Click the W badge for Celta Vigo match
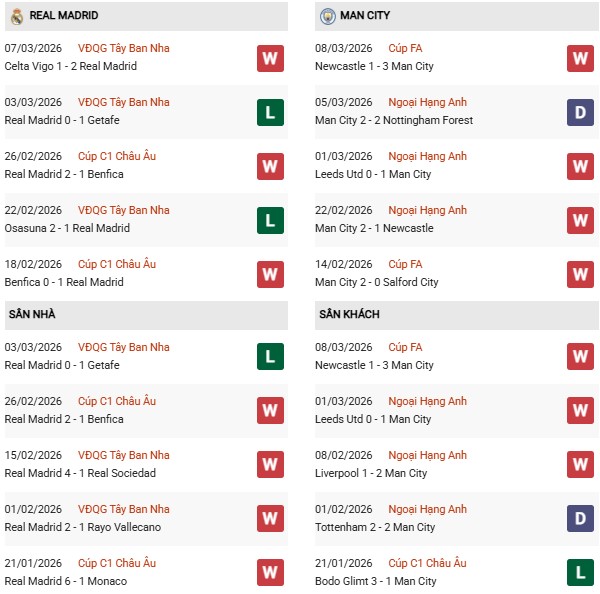600x594 pixels. click(270, 58)
